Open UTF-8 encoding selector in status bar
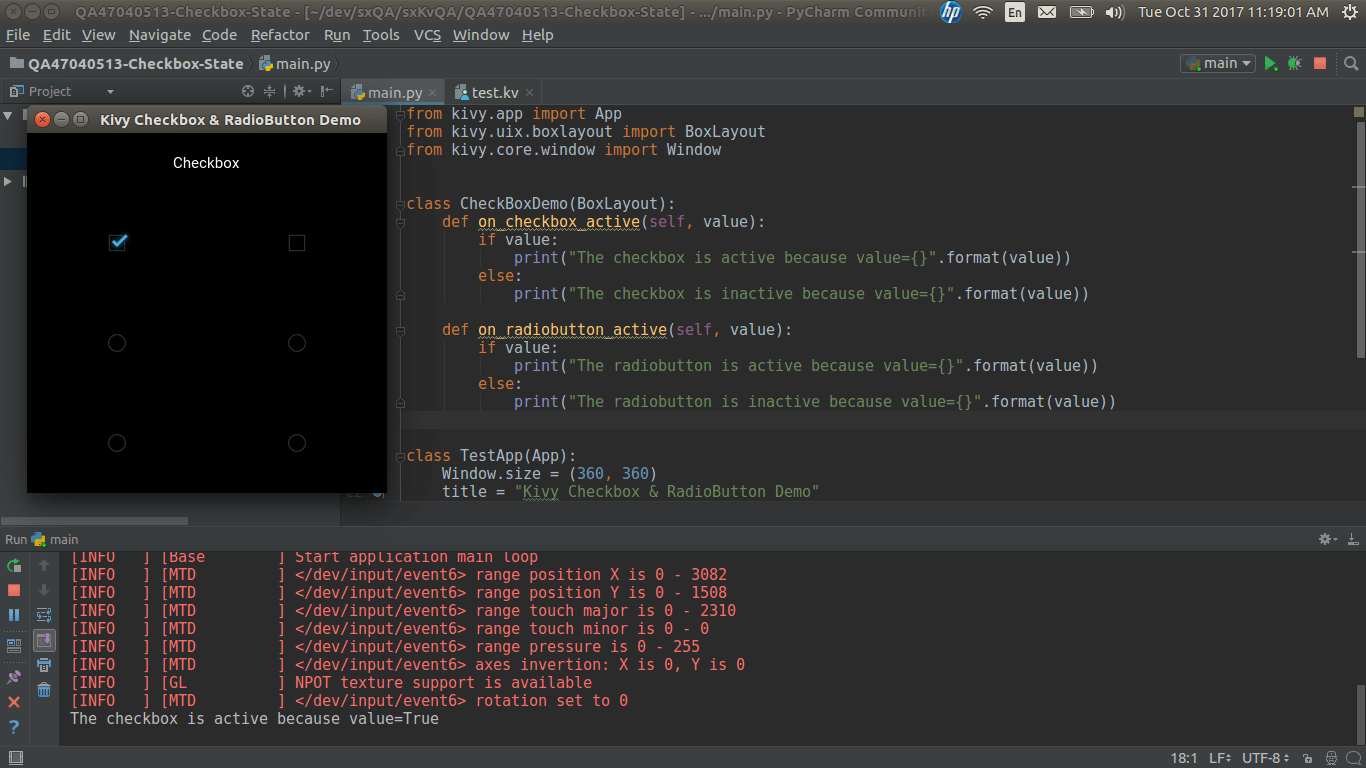This screenshot has height=768, width=1366. pos(1266,758)
